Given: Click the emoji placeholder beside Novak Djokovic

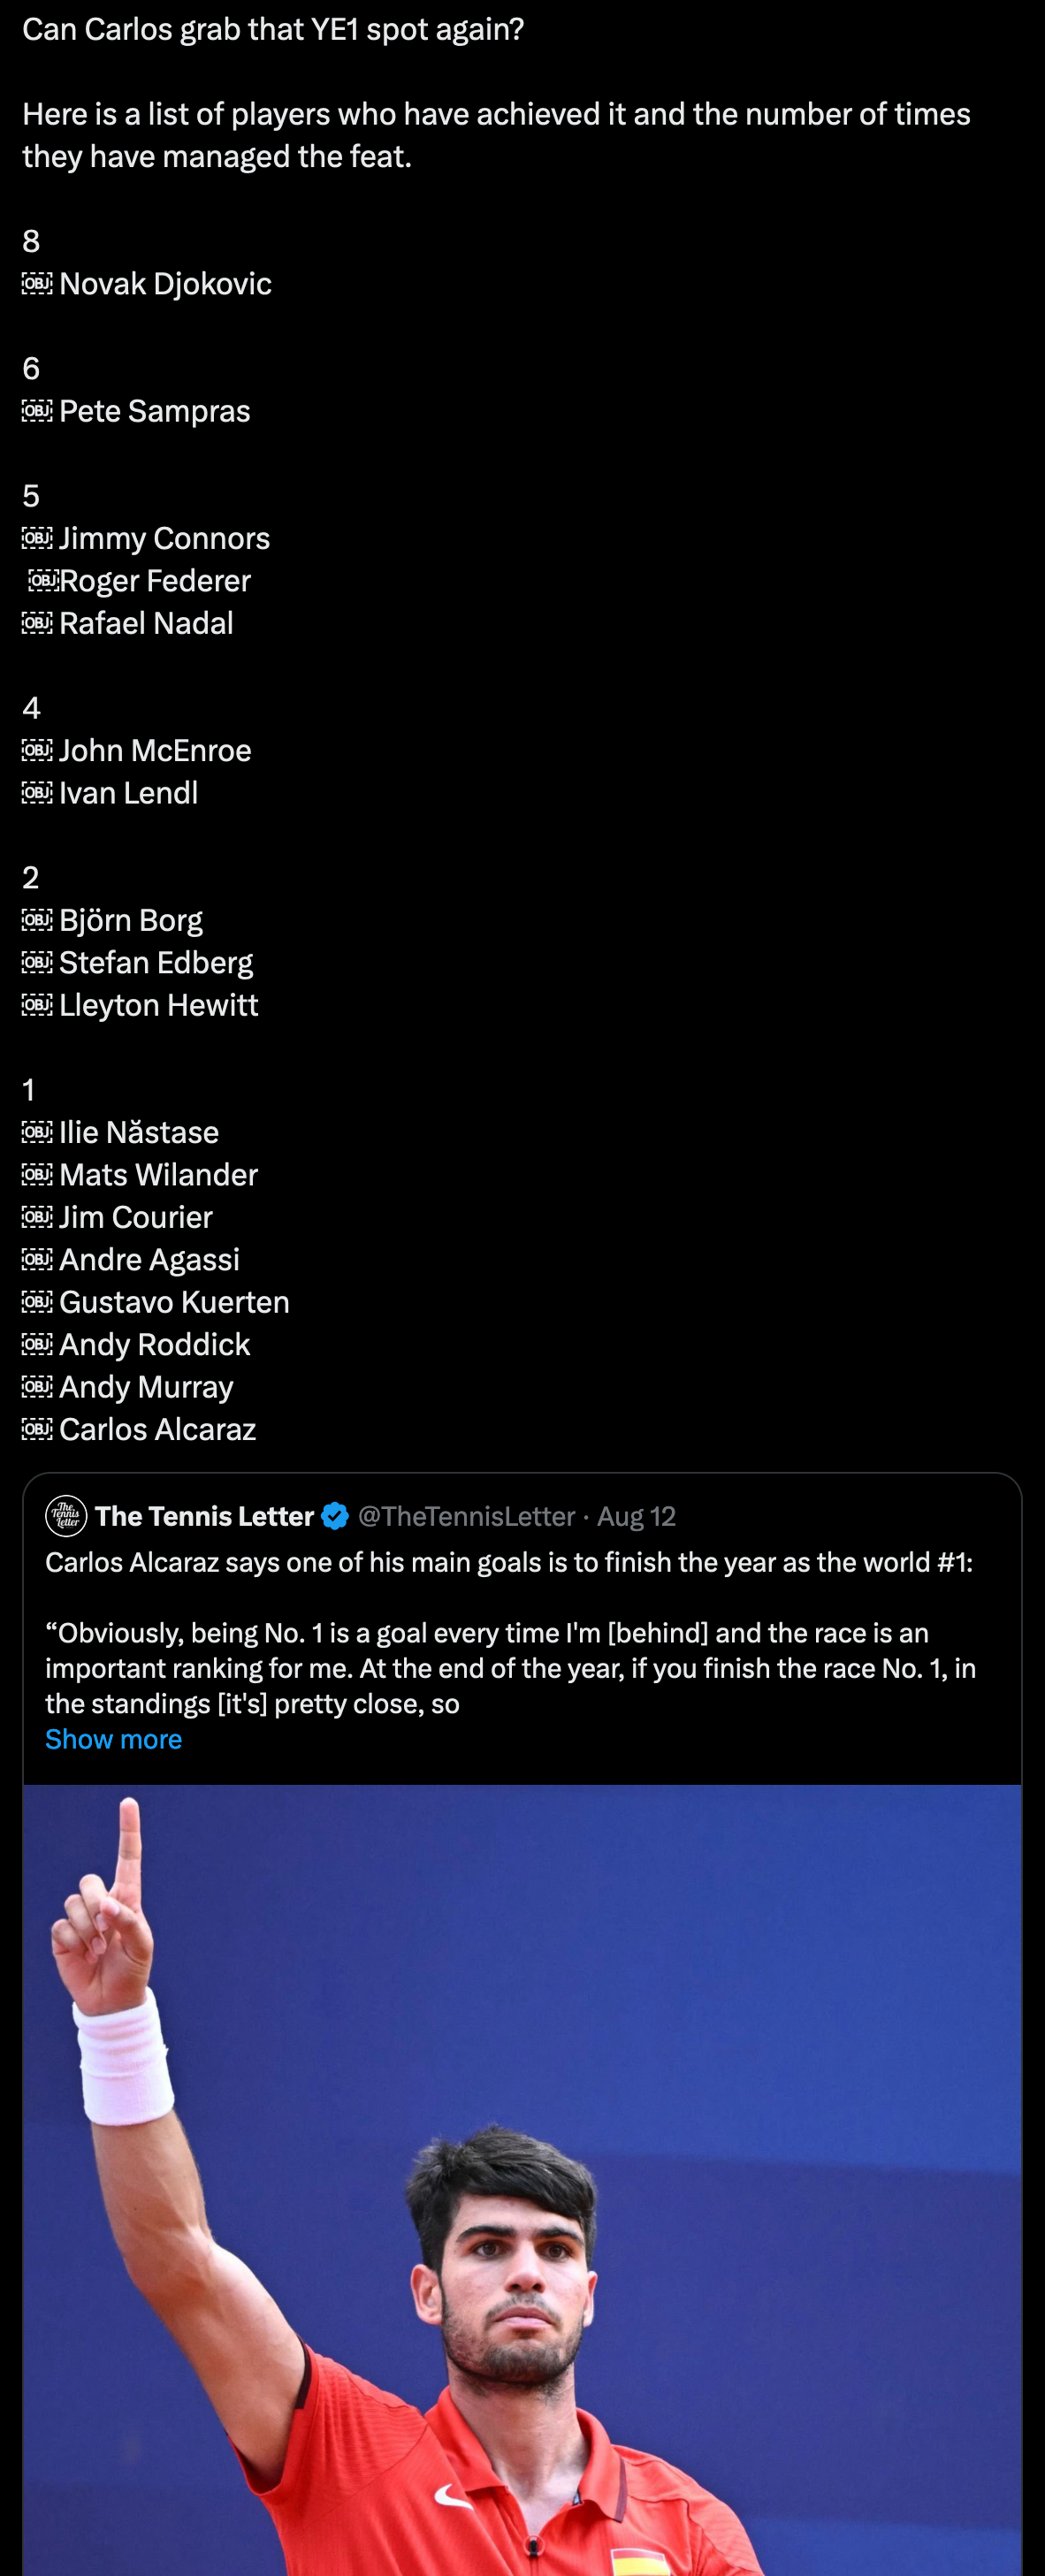Looking at the screenshot, I should click(x=37, y=284).
